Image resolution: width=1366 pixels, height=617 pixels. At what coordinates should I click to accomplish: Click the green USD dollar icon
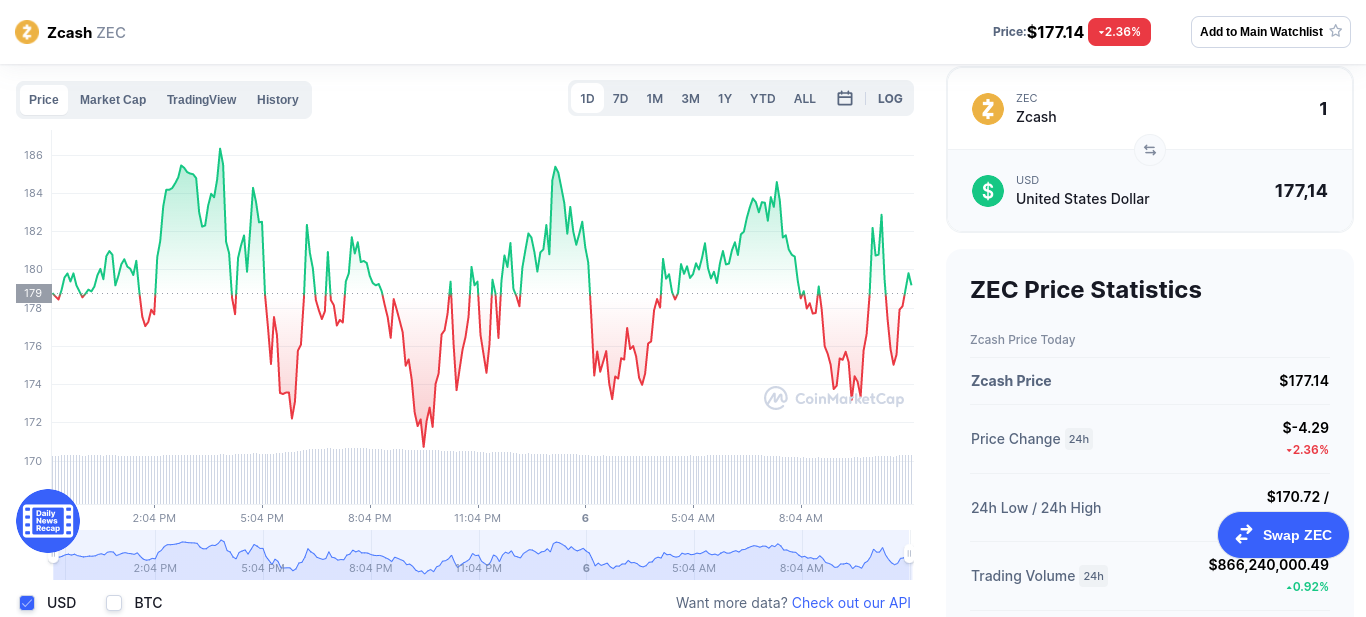tap(988, 191)
